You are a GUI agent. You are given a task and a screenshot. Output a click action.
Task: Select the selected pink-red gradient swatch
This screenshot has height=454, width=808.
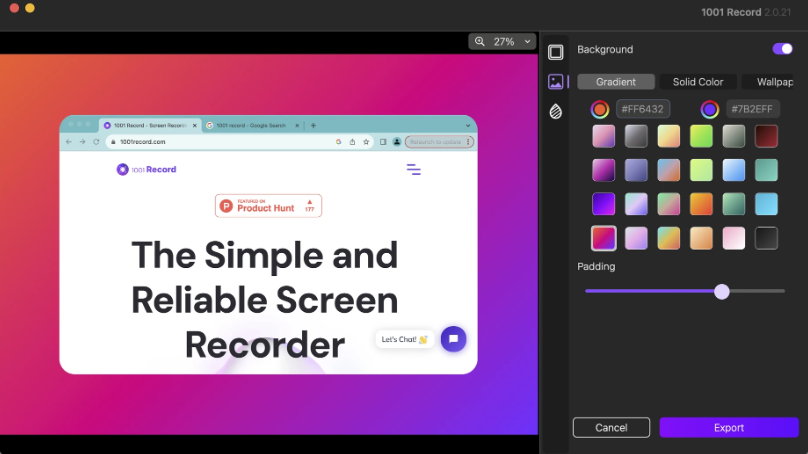(604, 238)
